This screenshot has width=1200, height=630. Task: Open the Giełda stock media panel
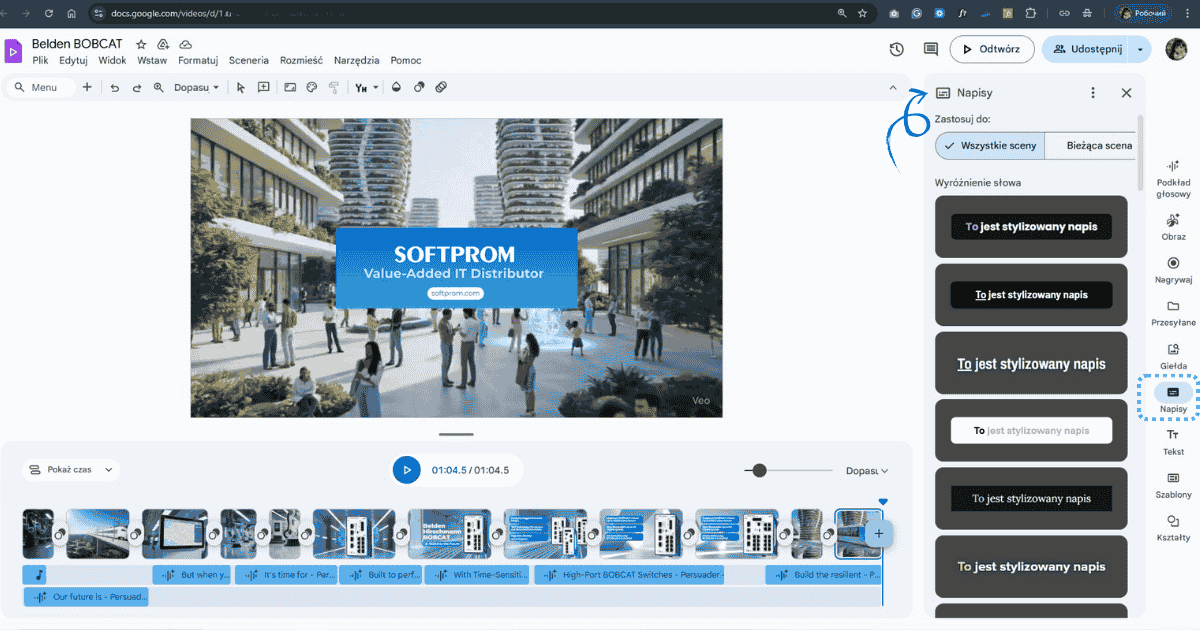(x=1173, y=355)
